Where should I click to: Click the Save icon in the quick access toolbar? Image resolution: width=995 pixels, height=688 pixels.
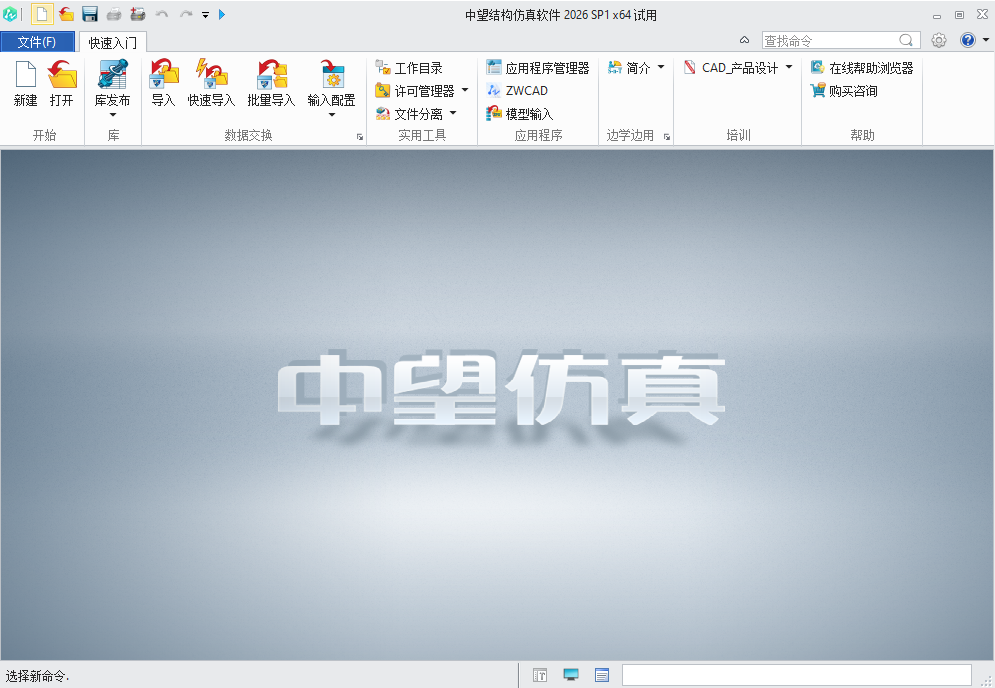[89, 14]
